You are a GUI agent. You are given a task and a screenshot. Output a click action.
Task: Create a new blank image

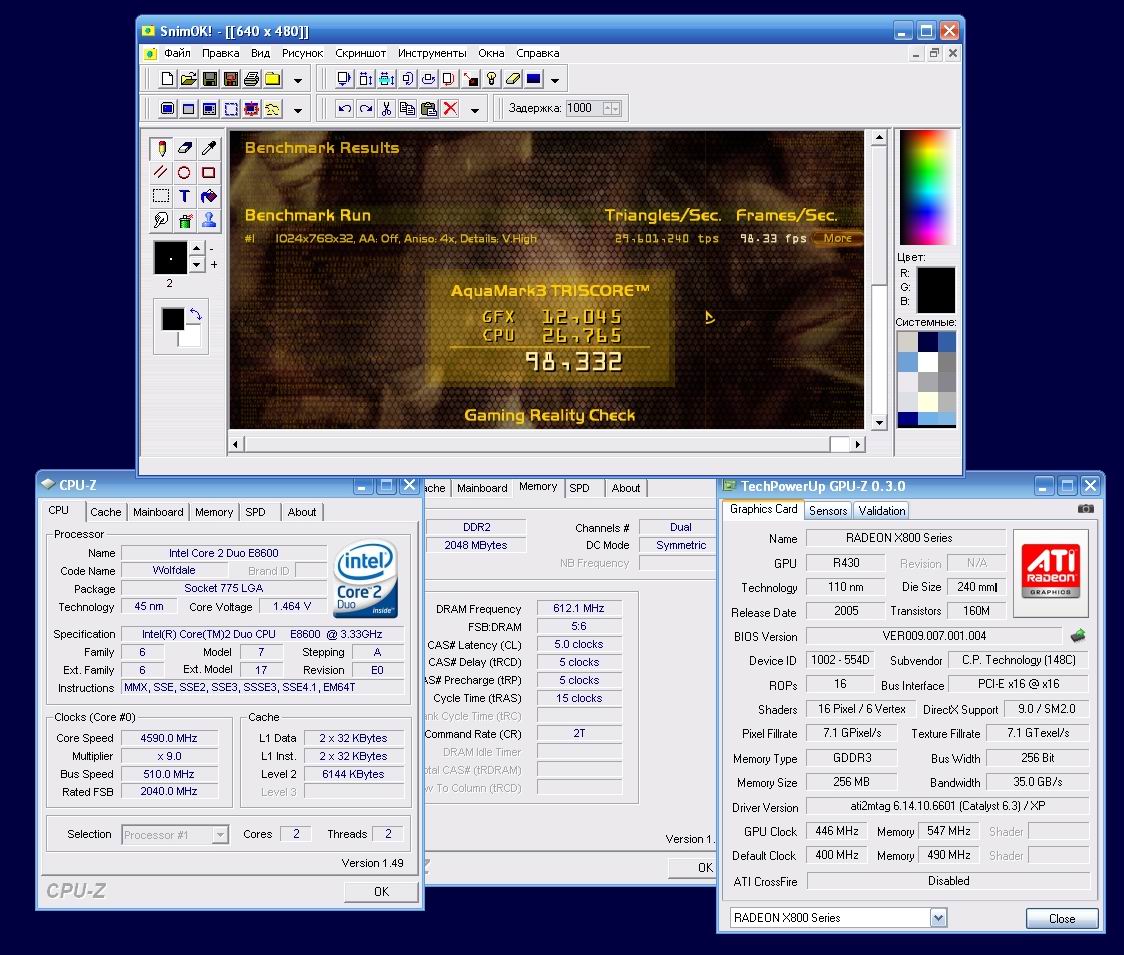point(167,79)
